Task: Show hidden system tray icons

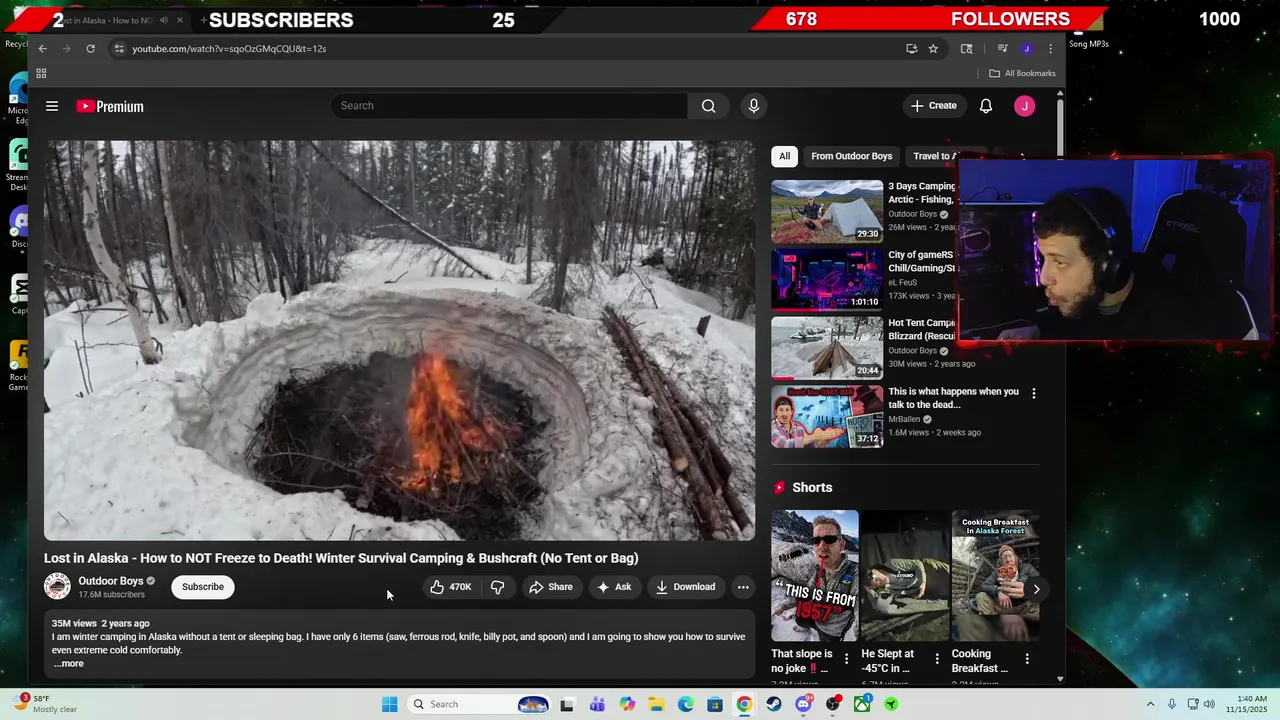Action: pyautogui.click(x=1150, y=704)
